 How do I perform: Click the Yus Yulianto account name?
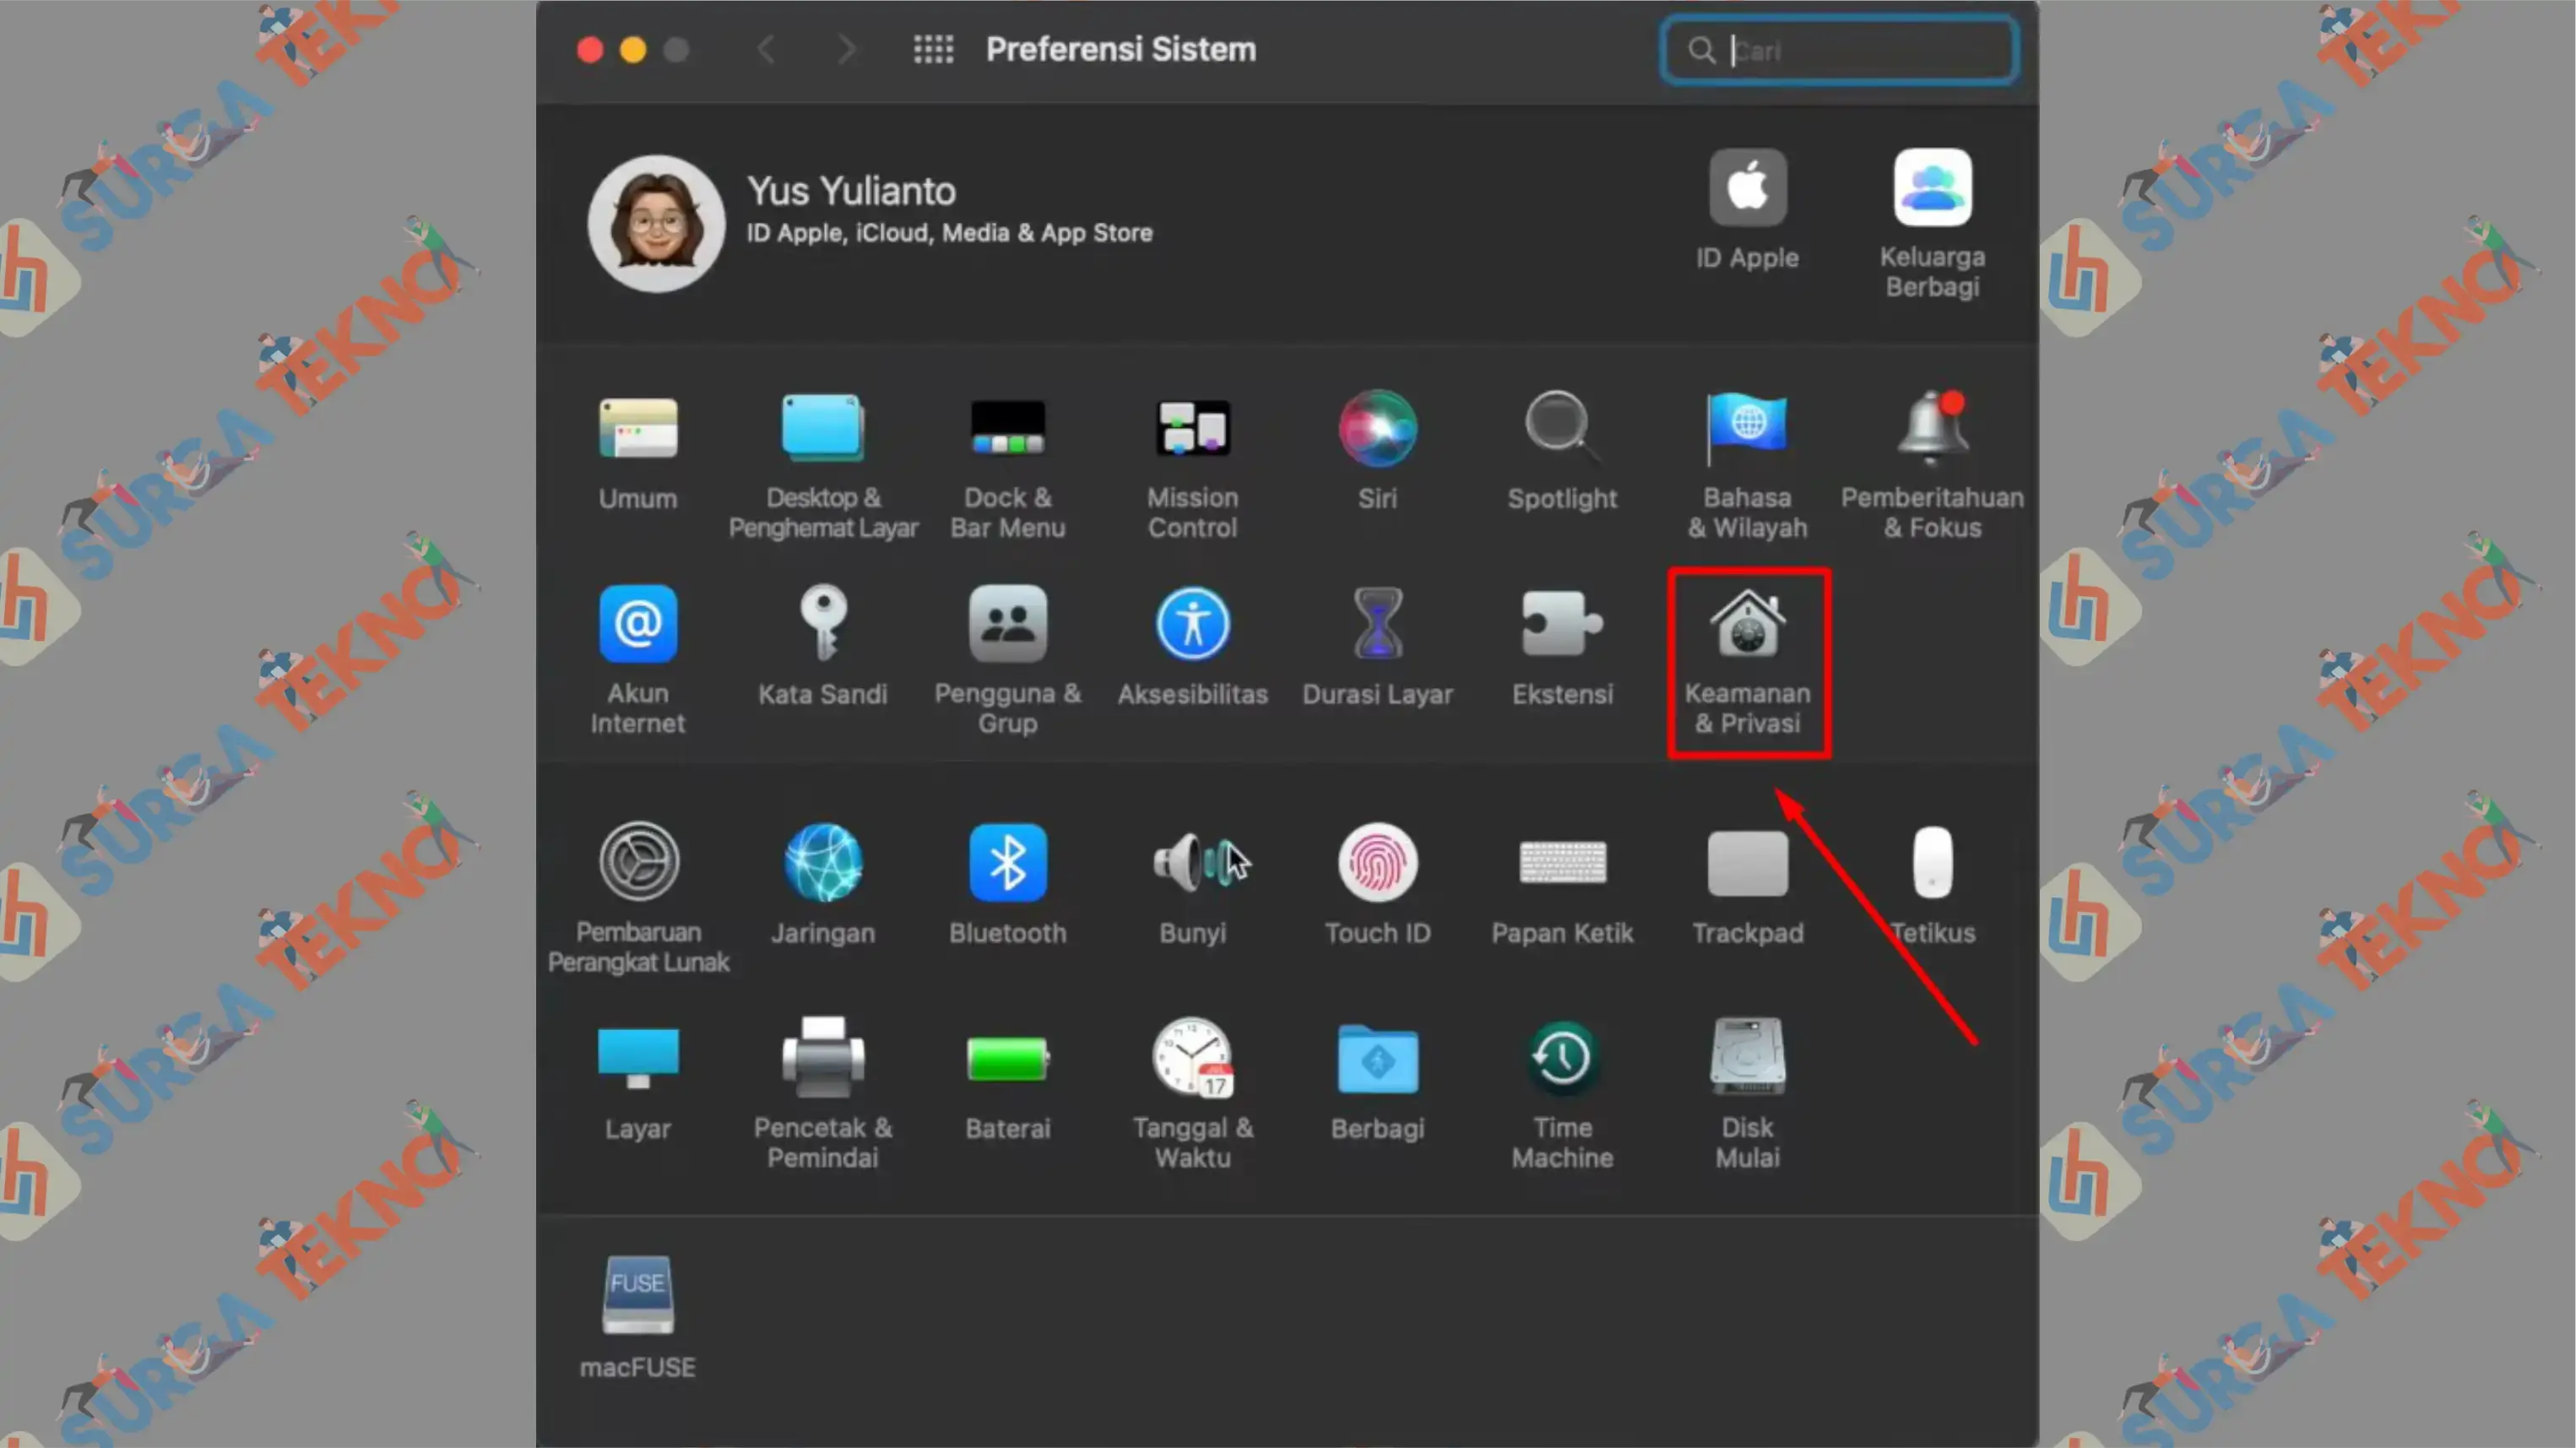click(x=851, y=190)
